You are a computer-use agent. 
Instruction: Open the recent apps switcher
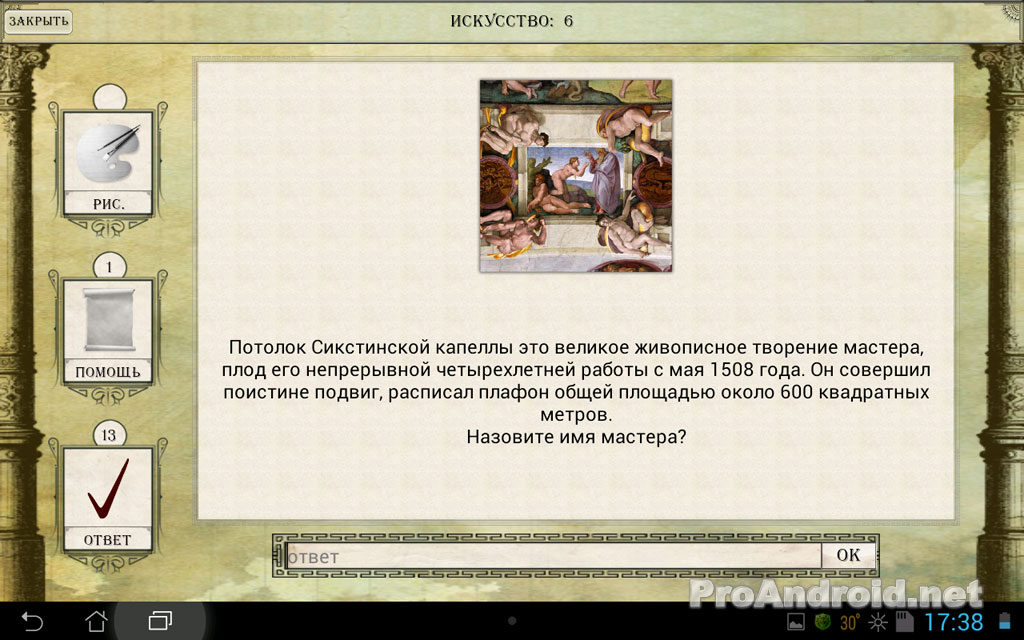[160, 621]
